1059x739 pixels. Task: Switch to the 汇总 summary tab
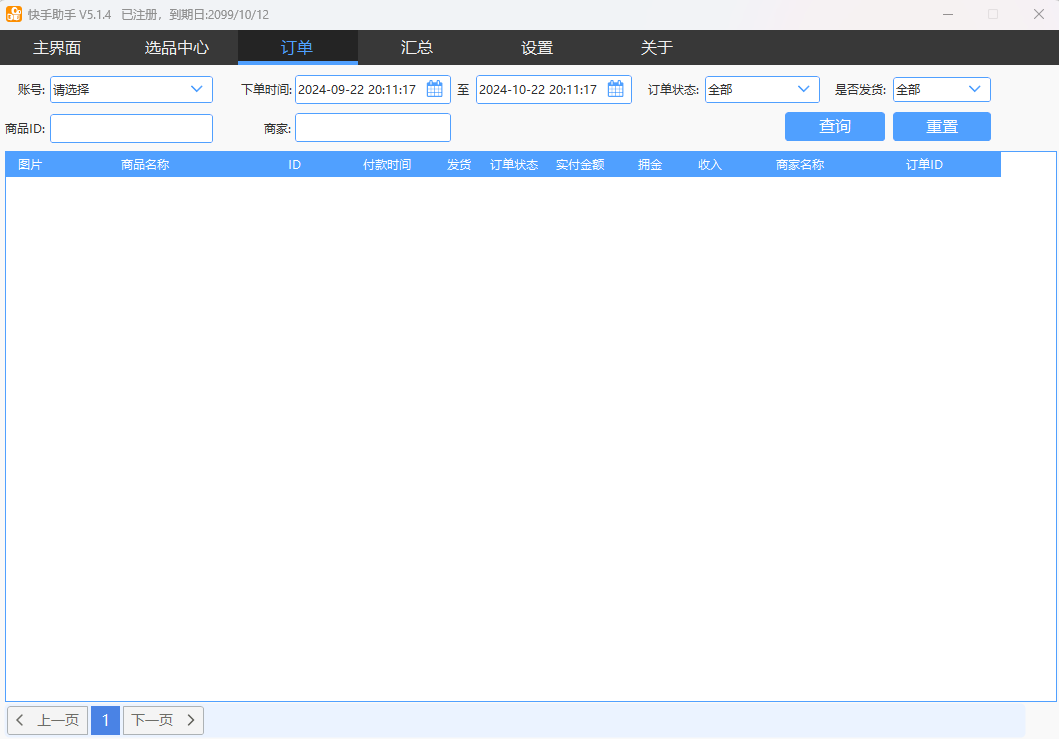point(417,47)
